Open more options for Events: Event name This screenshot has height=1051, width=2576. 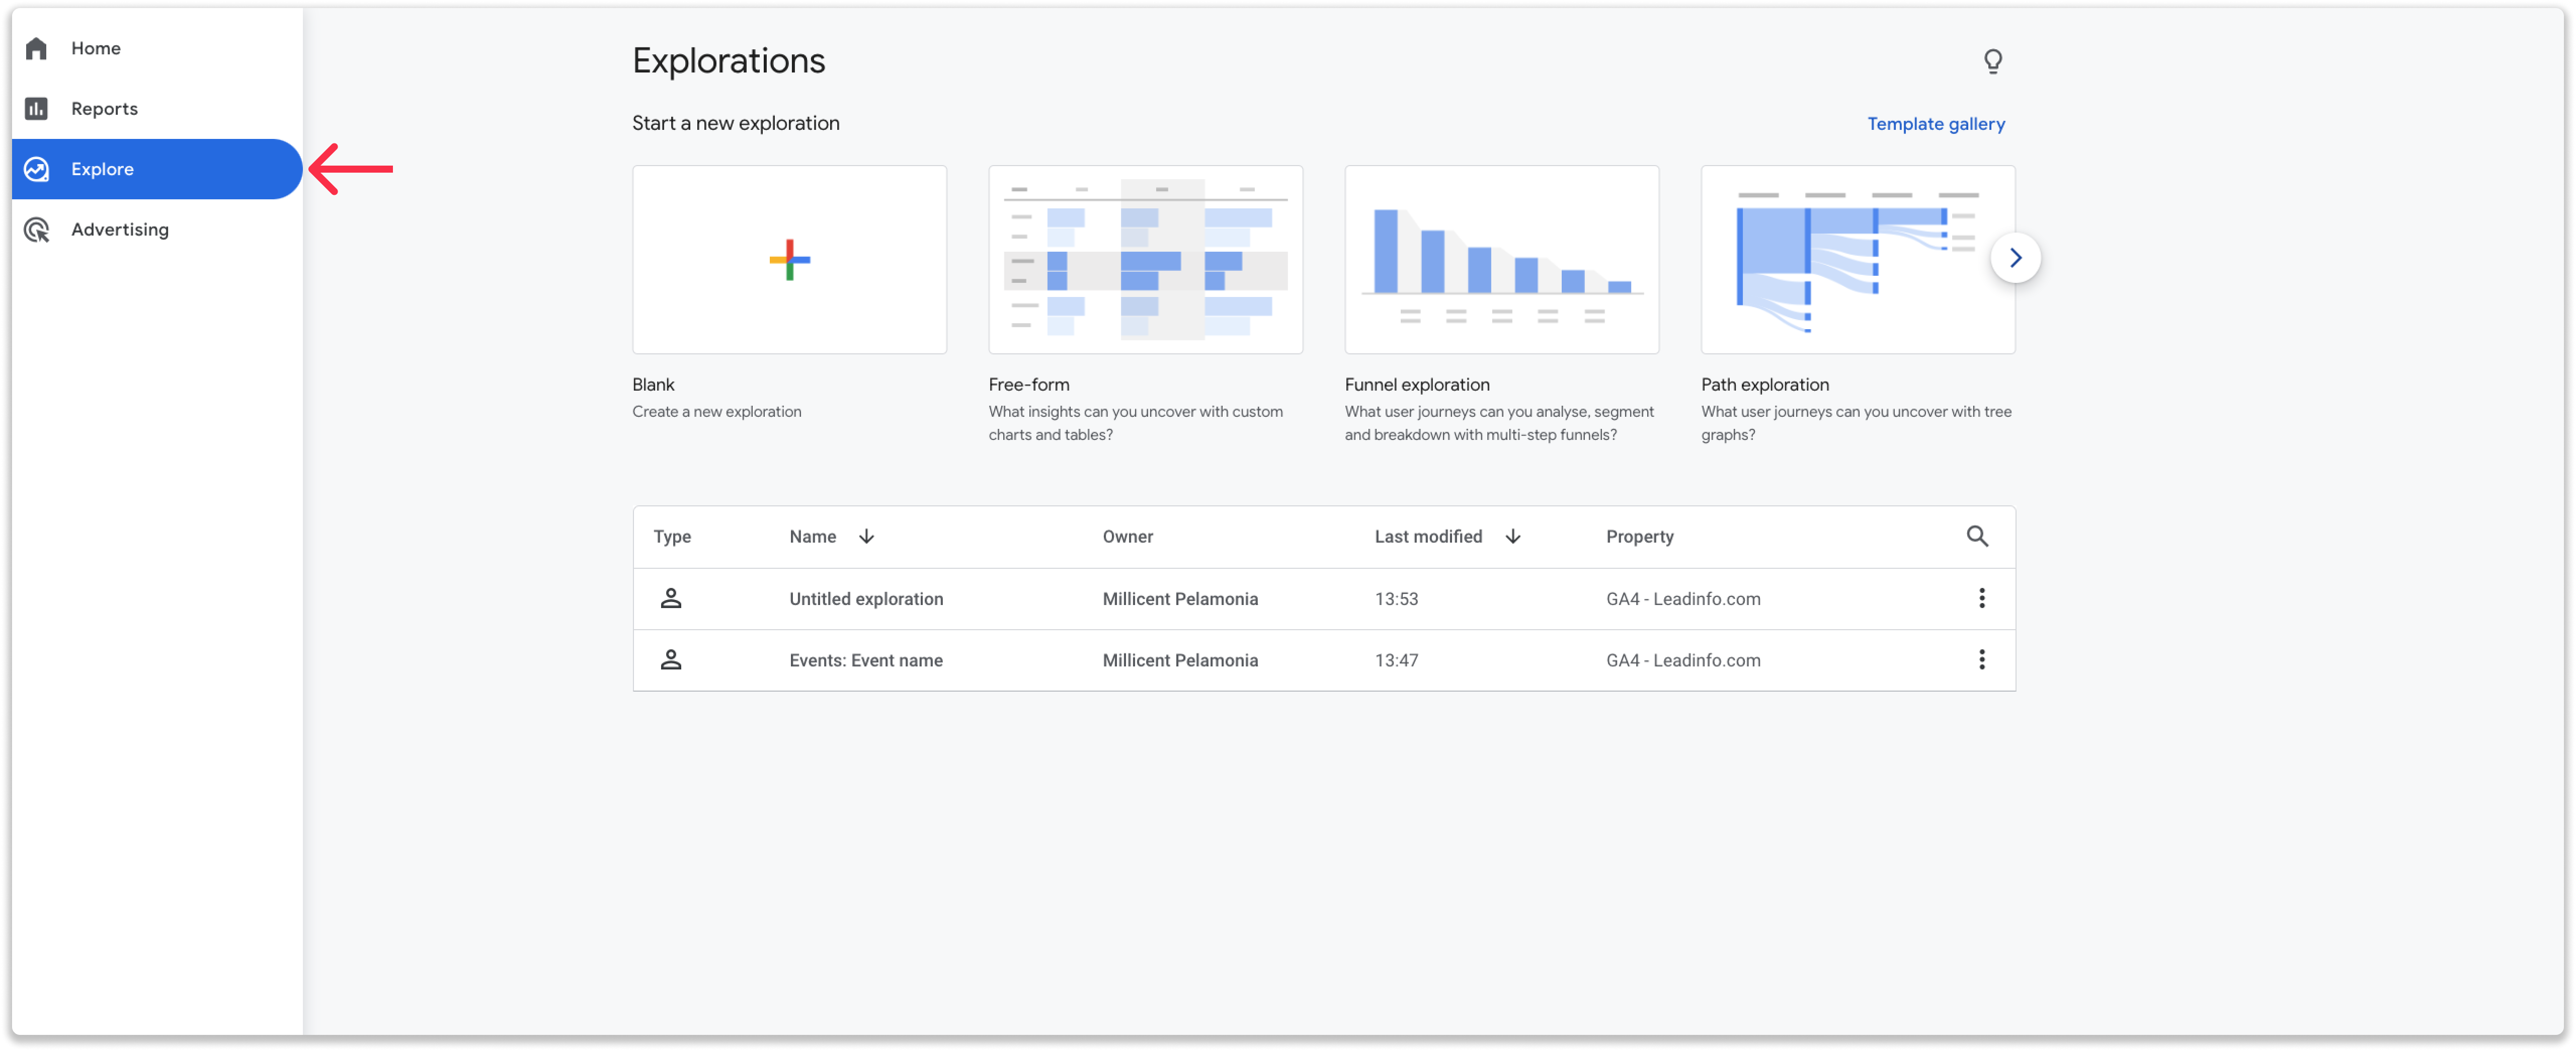tap(1981, 659)
